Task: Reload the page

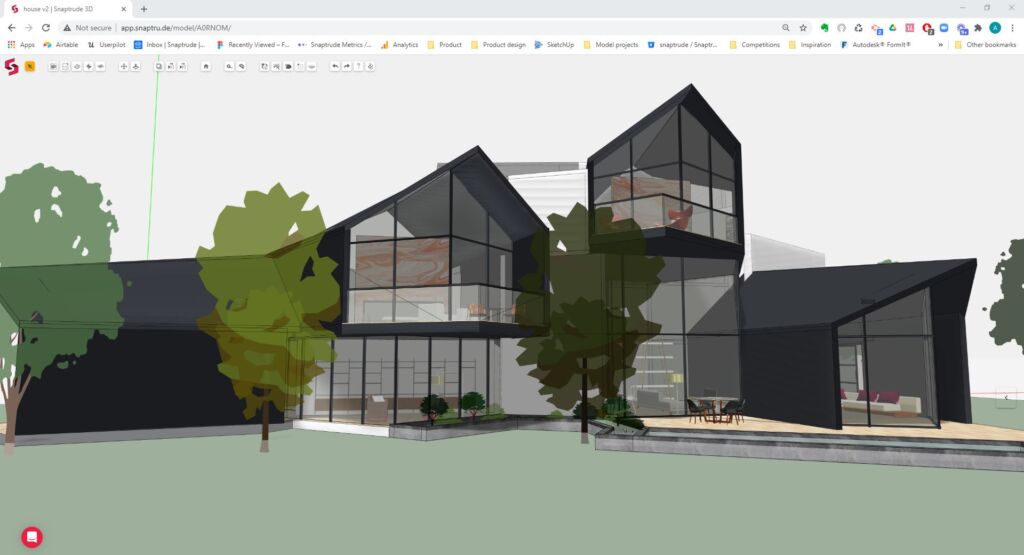Action: (x=46, y=28)
